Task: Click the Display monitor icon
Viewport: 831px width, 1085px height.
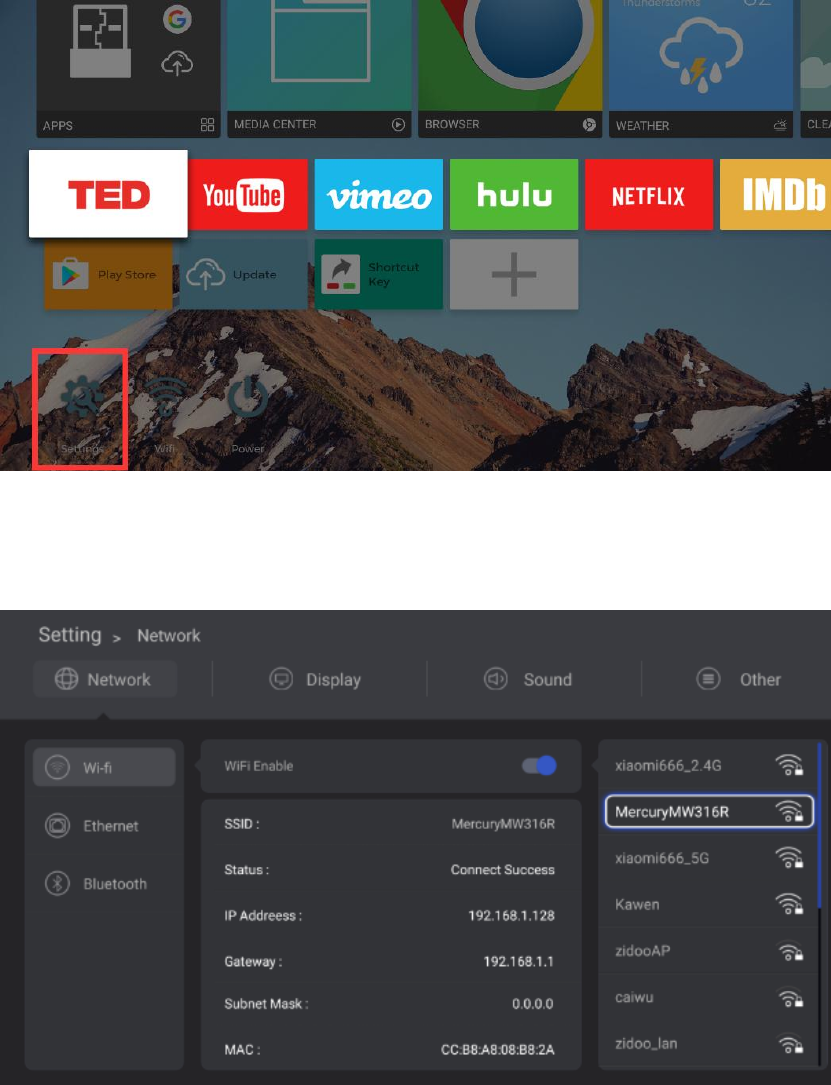Action: (x=281, y=679)
